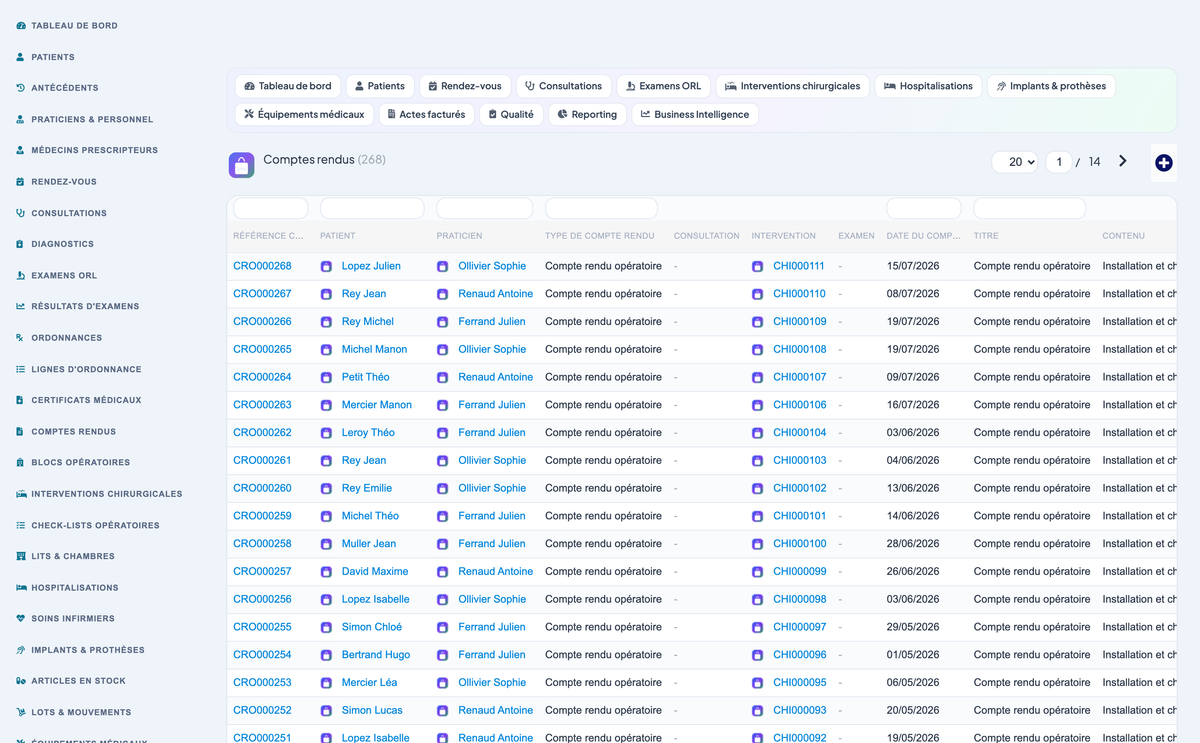
Task: Go to next page with the chevron arrow
Action: 1123,161
